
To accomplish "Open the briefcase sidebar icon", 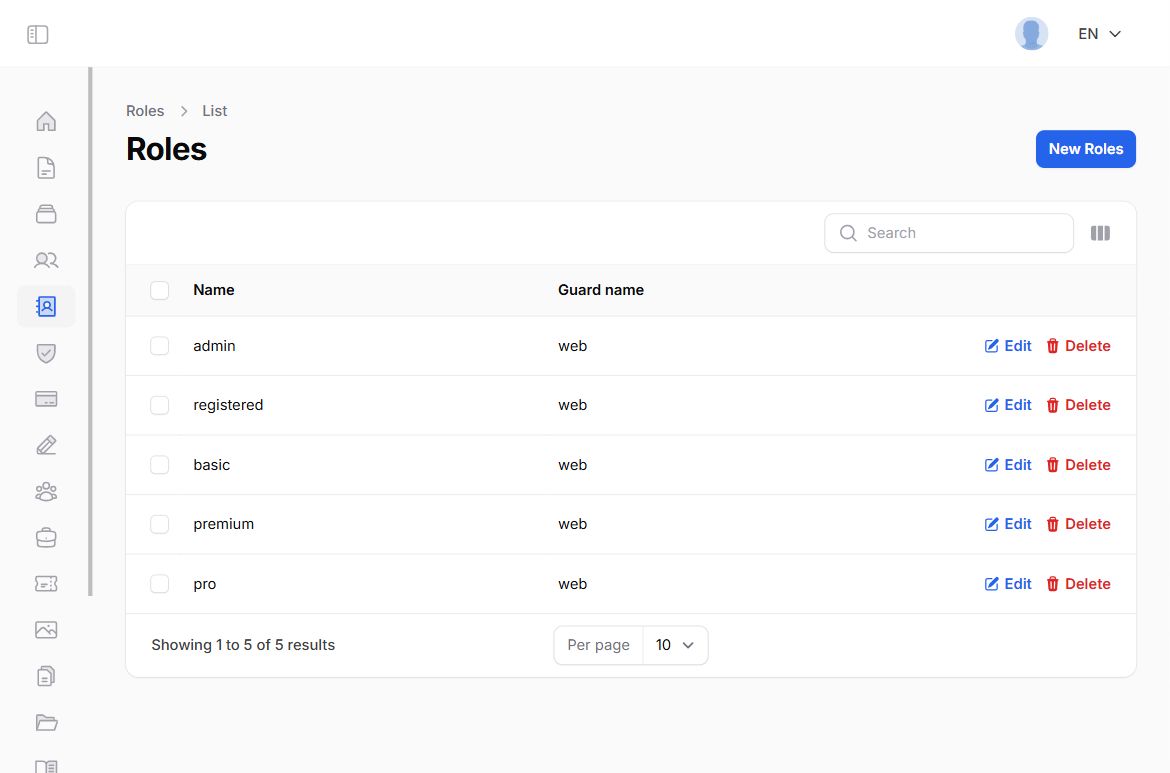I will click(46, 538).
